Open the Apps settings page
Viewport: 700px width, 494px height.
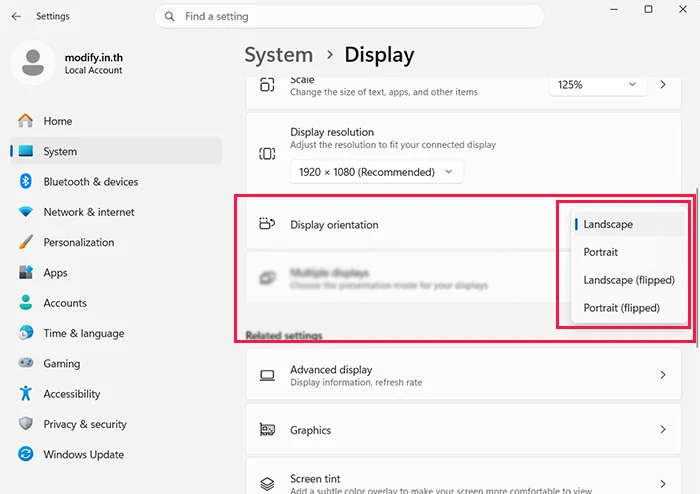pos(116,273)
